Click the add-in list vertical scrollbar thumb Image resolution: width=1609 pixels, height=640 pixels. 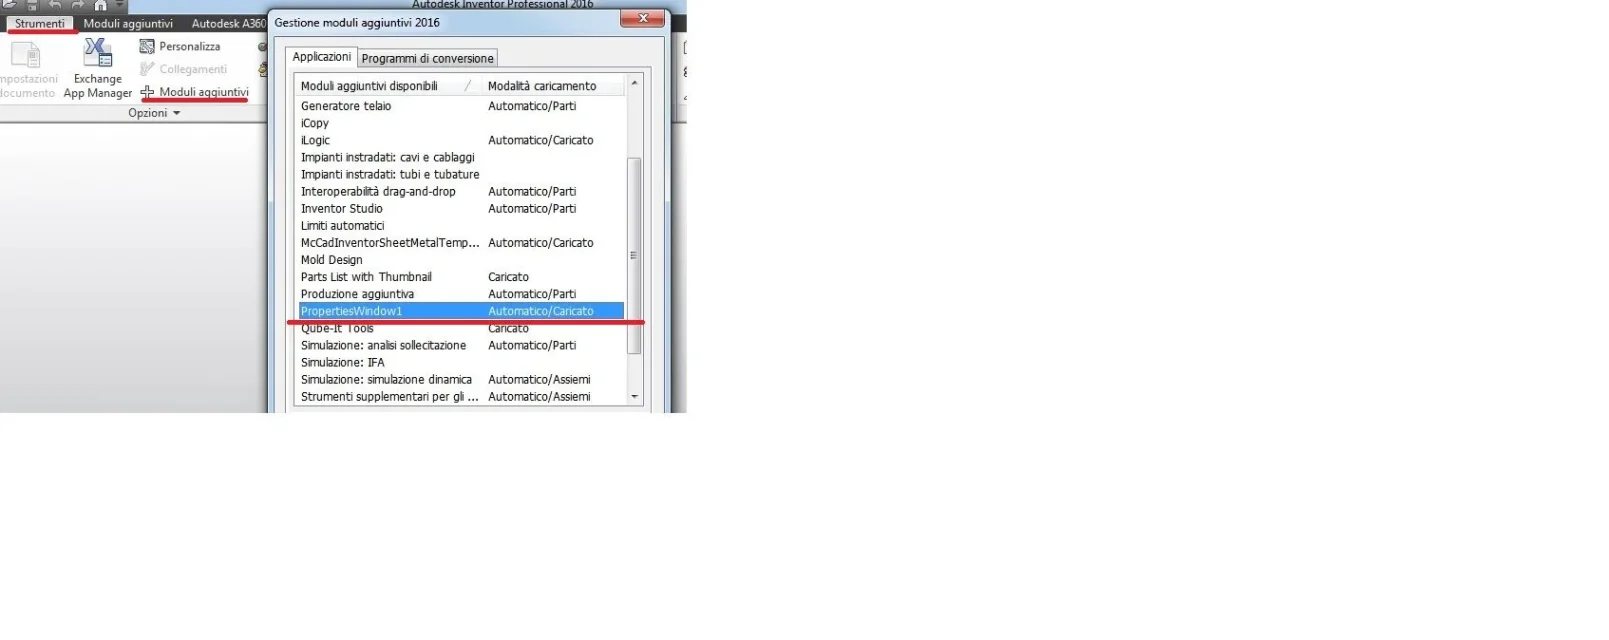[x=634, y=255]
